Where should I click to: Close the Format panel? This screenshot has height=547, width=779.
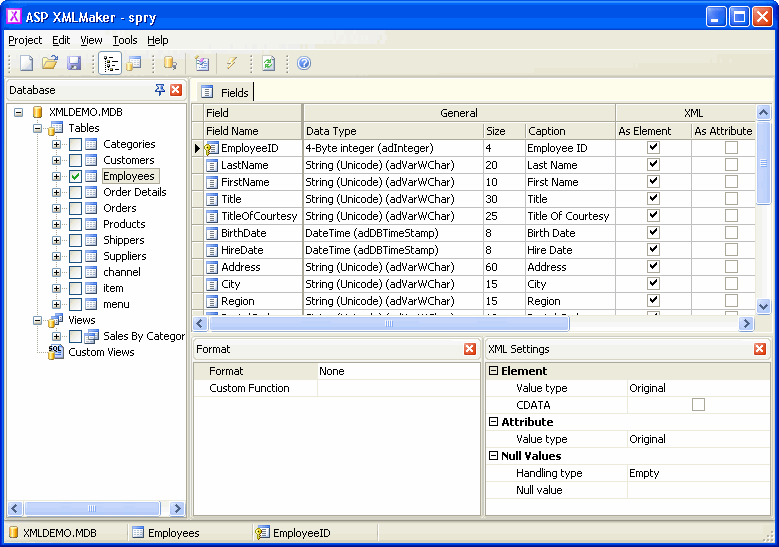pyautogui.click(x=470, y=349)
